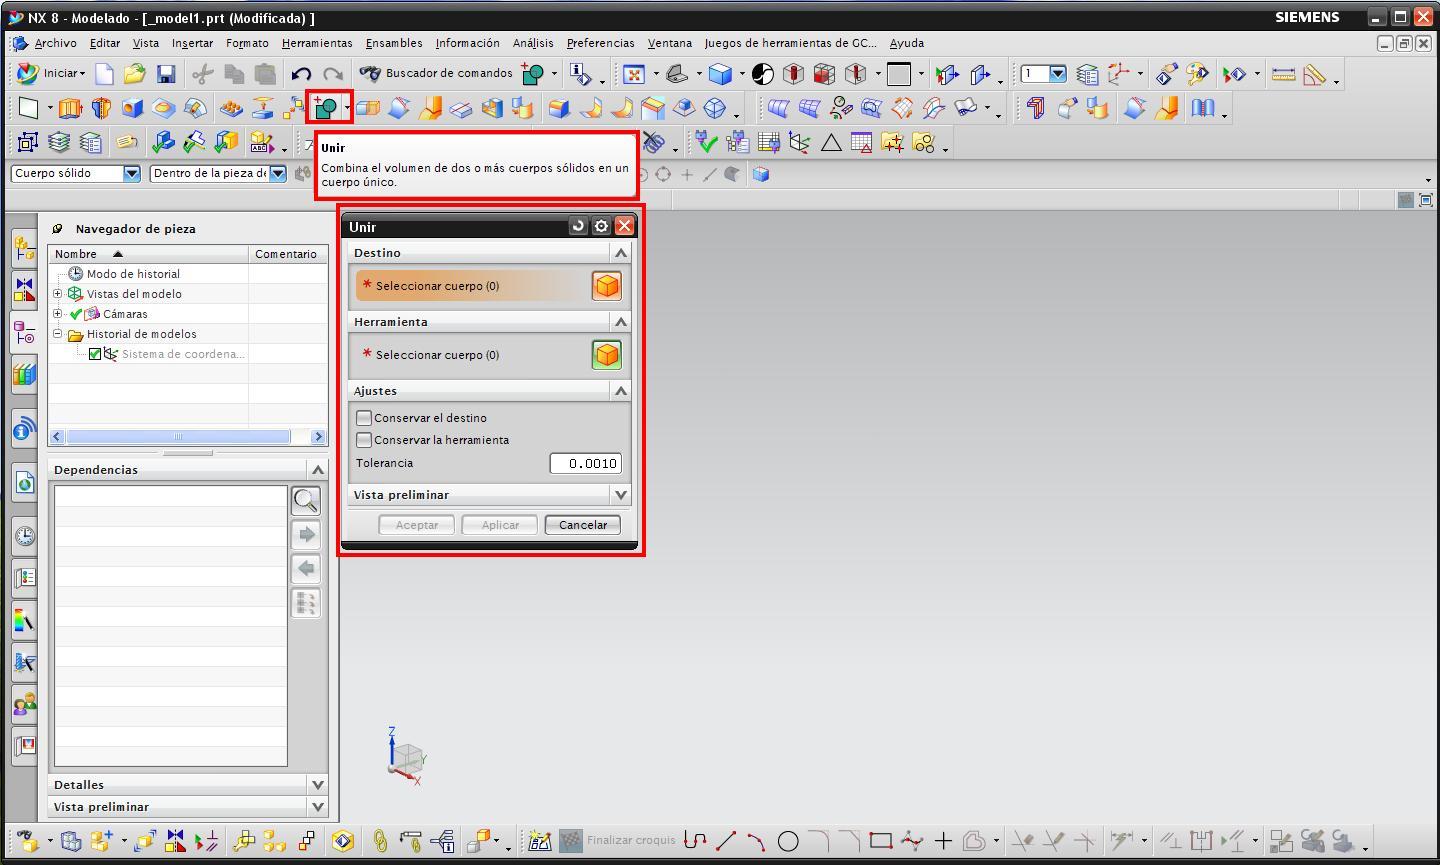The width and height of the screenshot is (1440, 865).
Task: Reset the Unir dialog
Action: (x=578, y=226)
